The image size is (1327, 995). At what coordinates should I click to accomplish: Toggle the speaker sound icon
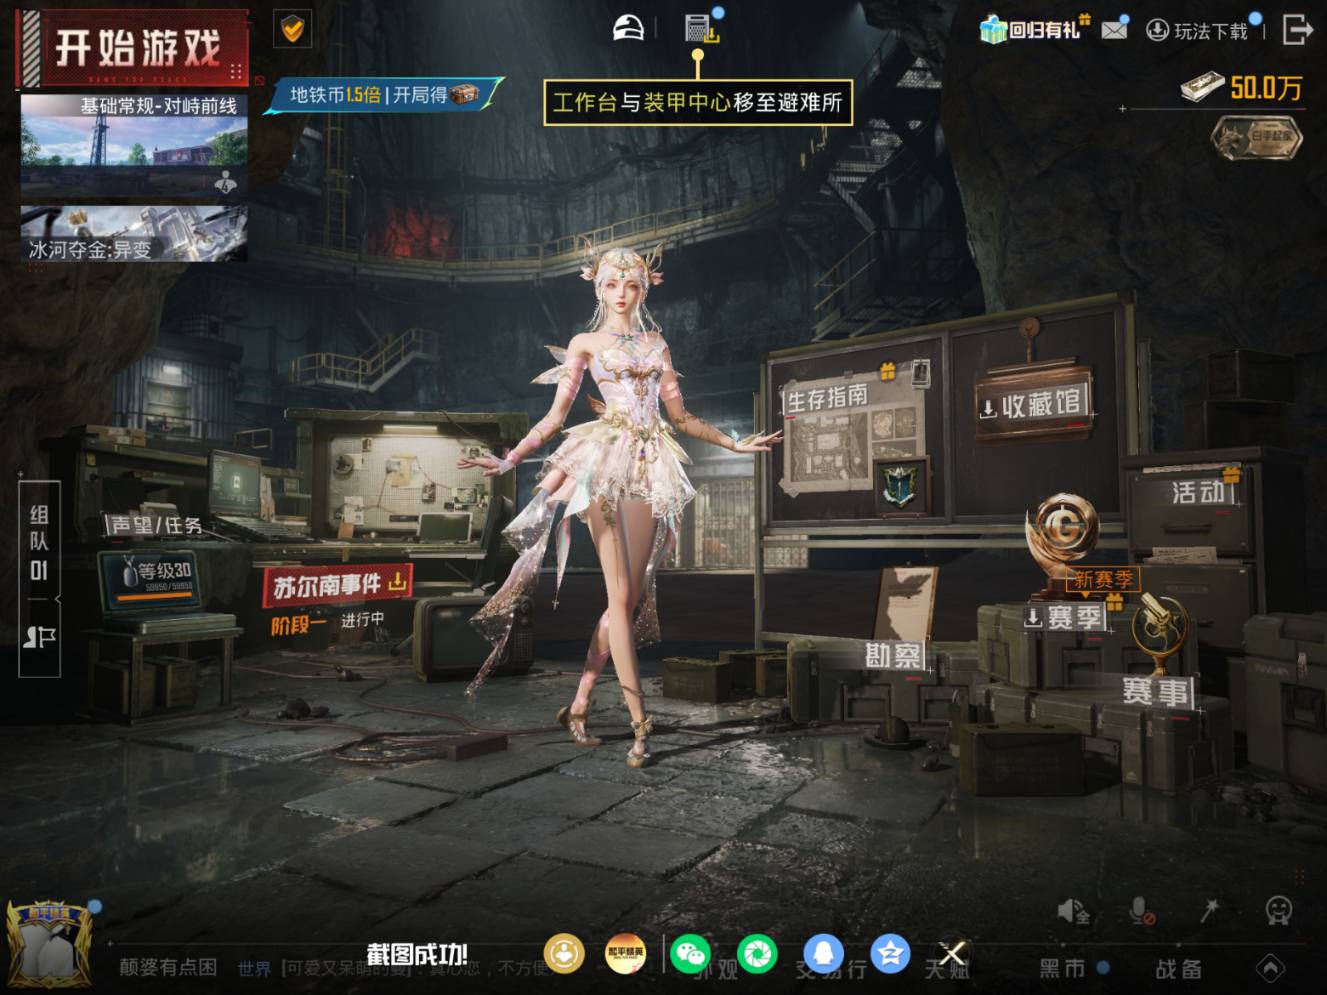click(x=1073, y=910)
